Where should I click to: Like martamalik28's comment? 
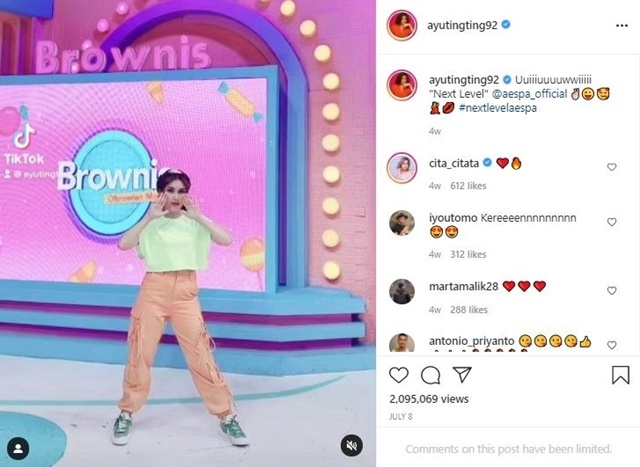[x=611, y=291]
